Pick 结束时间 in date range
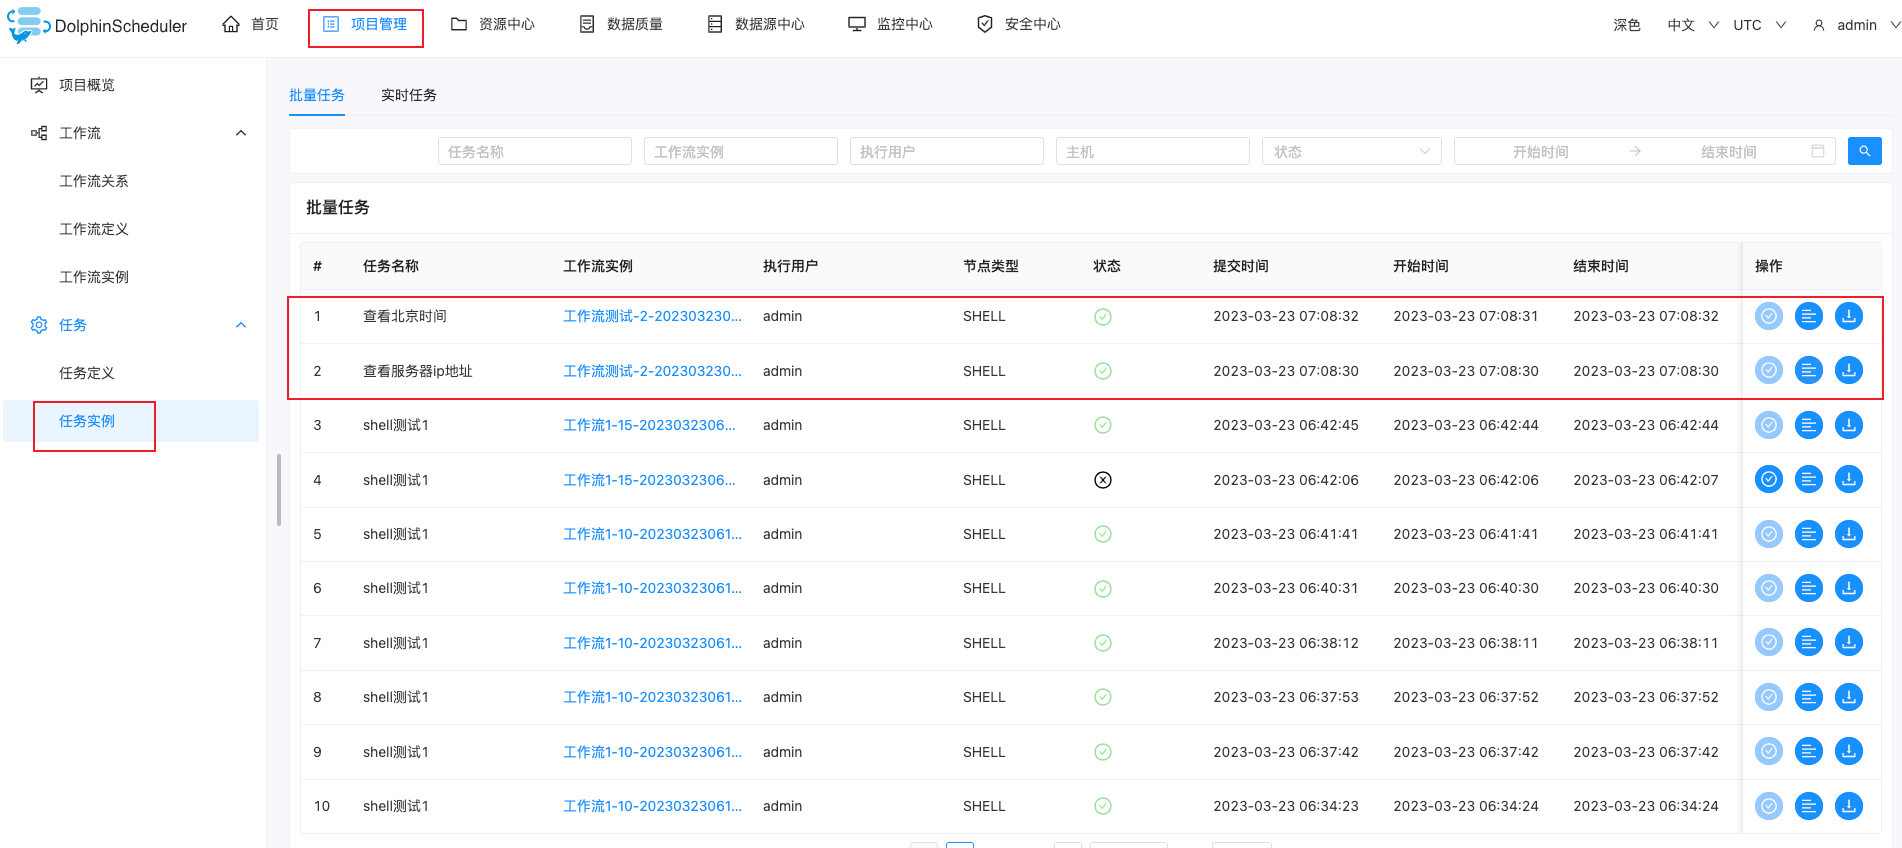The height and width of the screenshot is (848, 1902). coord(1728,151)
